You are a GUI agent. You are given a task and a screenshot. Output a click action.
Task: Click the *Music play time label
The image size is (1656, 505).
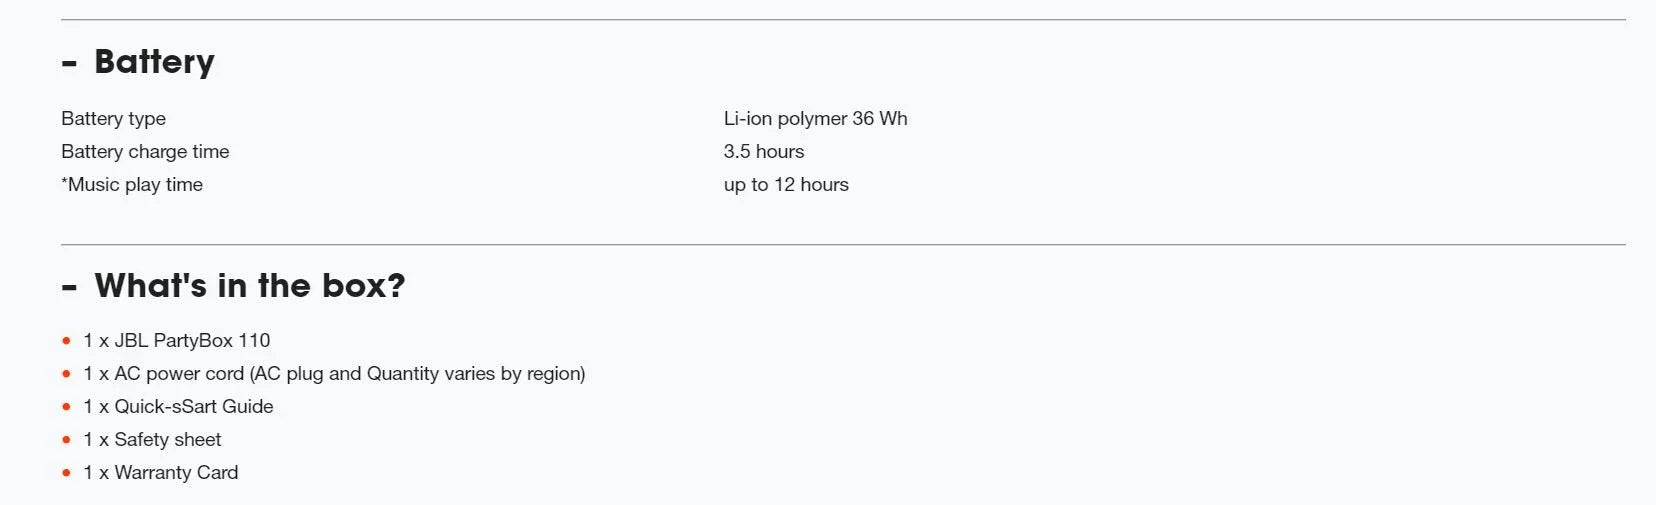tap(132, 185)
